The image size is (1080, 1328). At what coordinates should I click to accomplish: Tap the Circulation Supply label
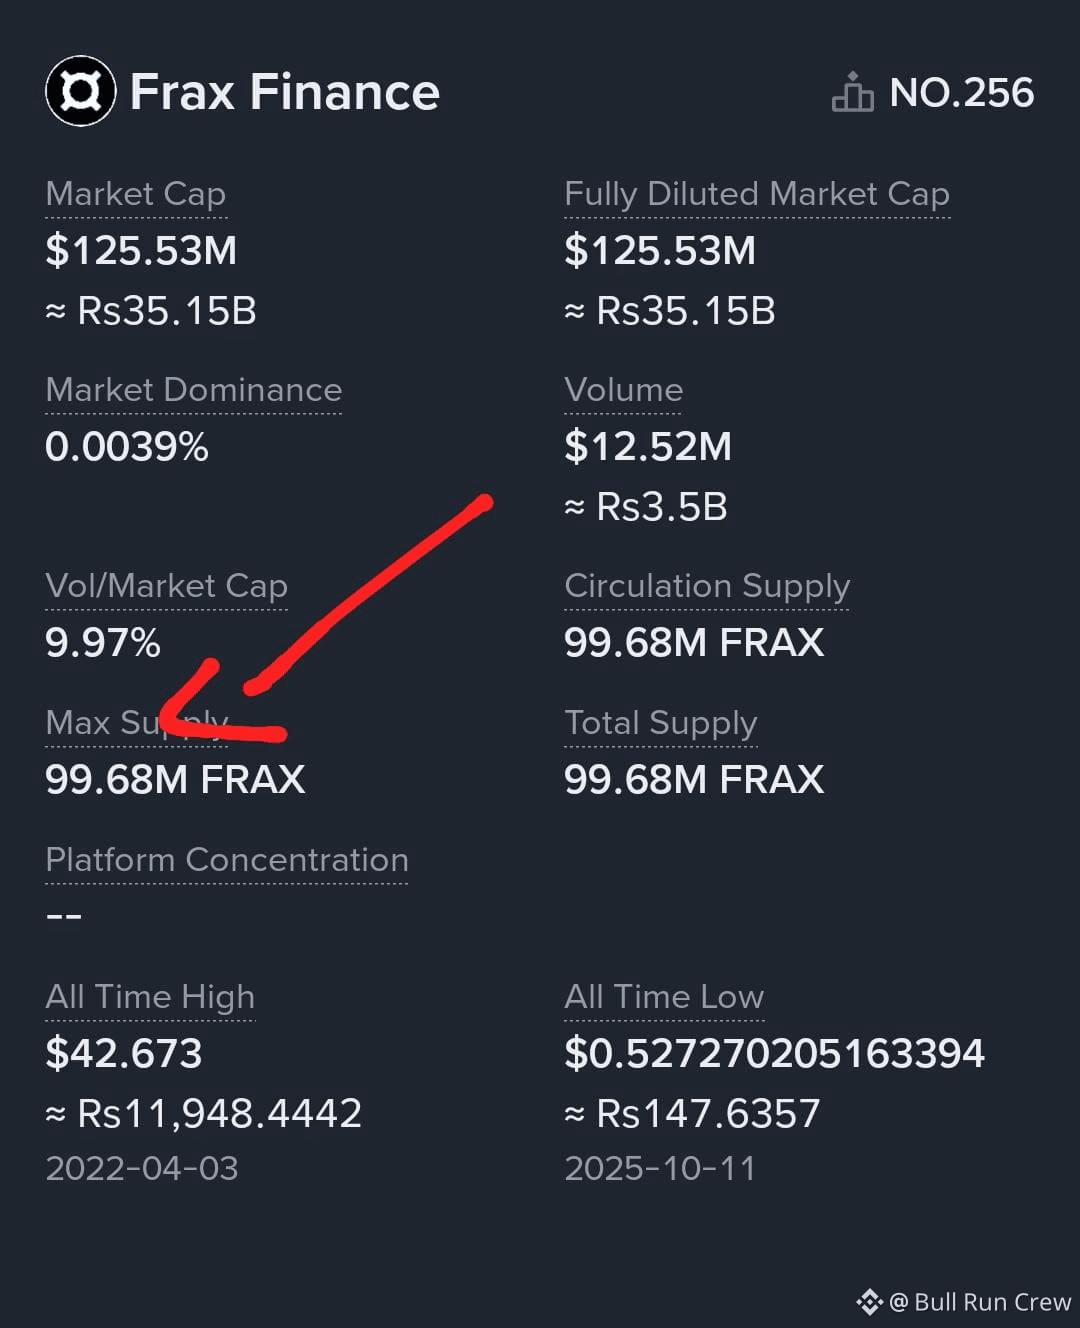[707, 585]
